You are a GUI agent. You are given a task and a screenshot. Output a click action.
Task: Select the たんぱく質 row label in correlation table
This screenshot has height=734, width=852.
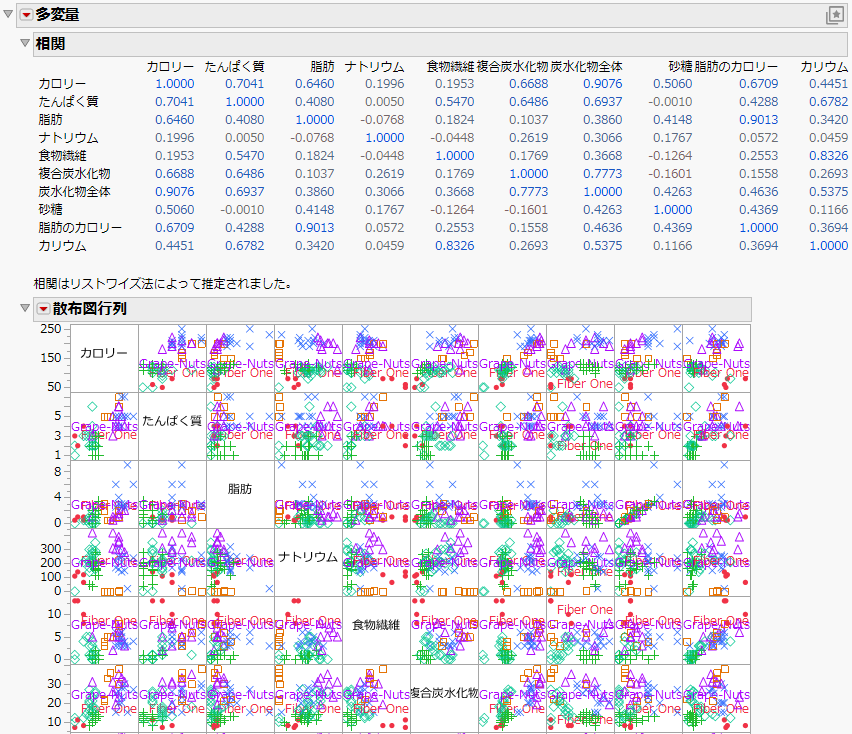pyautogui.click(x=68, y=102)
